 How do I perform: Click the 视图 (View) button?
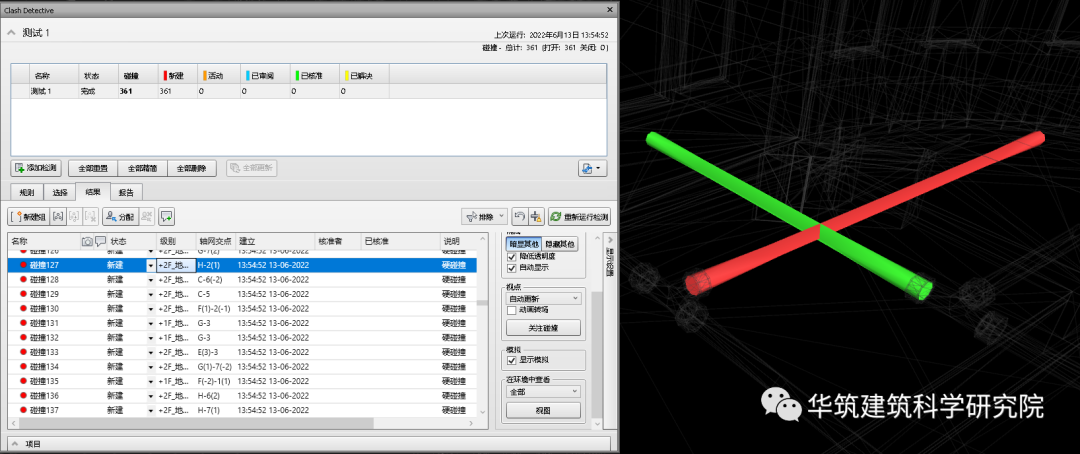[x=543, y=411]
